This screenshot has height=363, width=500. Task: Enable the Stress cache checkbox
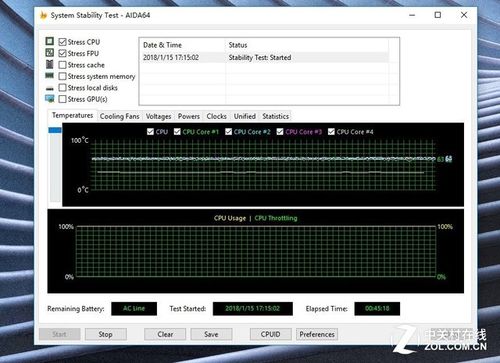click(x=62, y=65)
